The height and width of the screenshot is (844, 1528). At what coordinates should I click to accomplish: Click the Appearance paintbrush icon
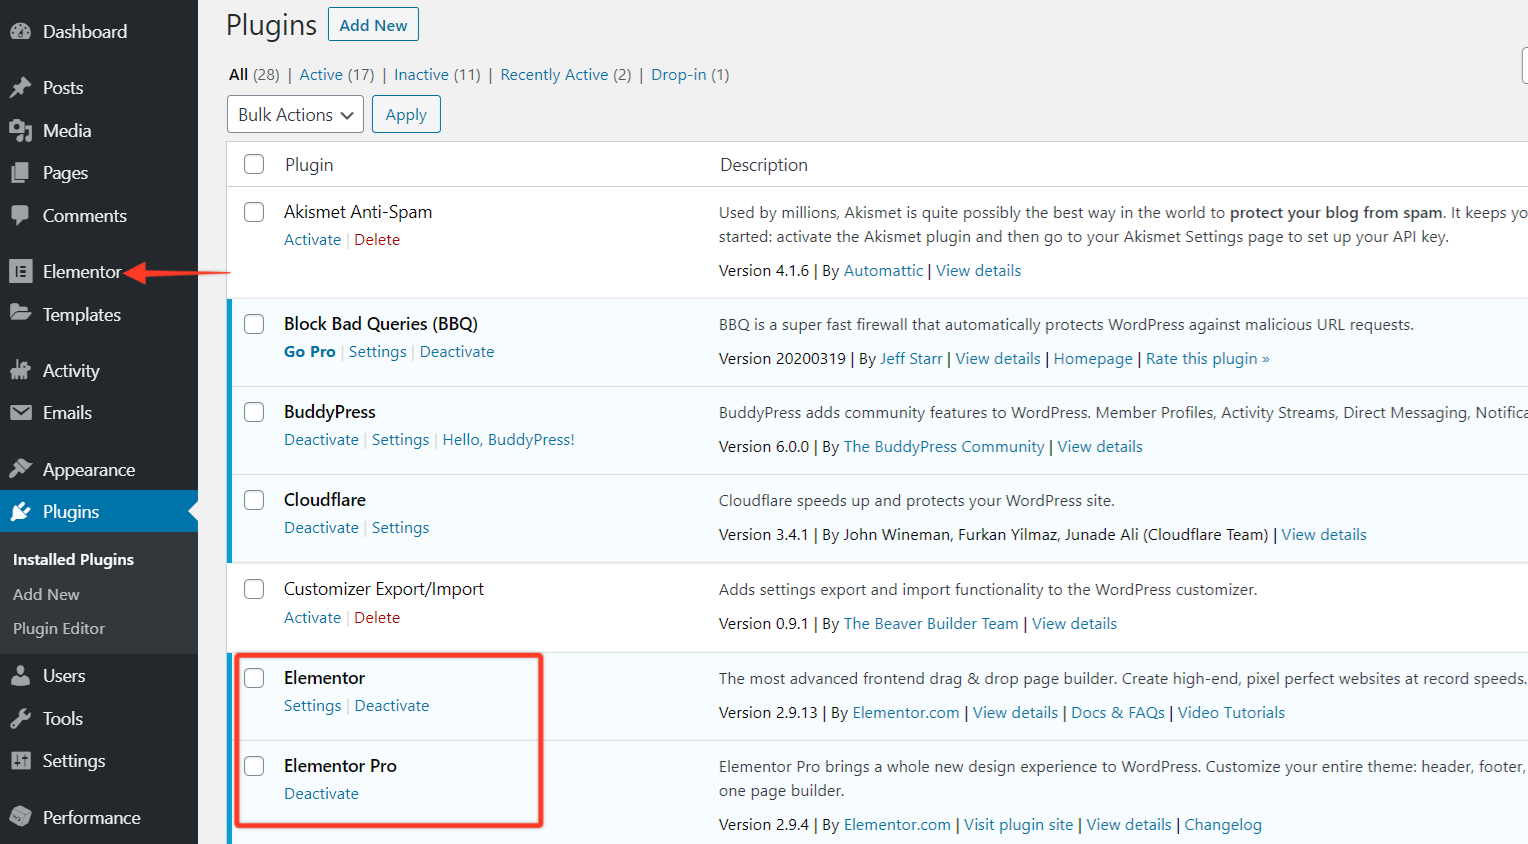(x=20, y=468)
